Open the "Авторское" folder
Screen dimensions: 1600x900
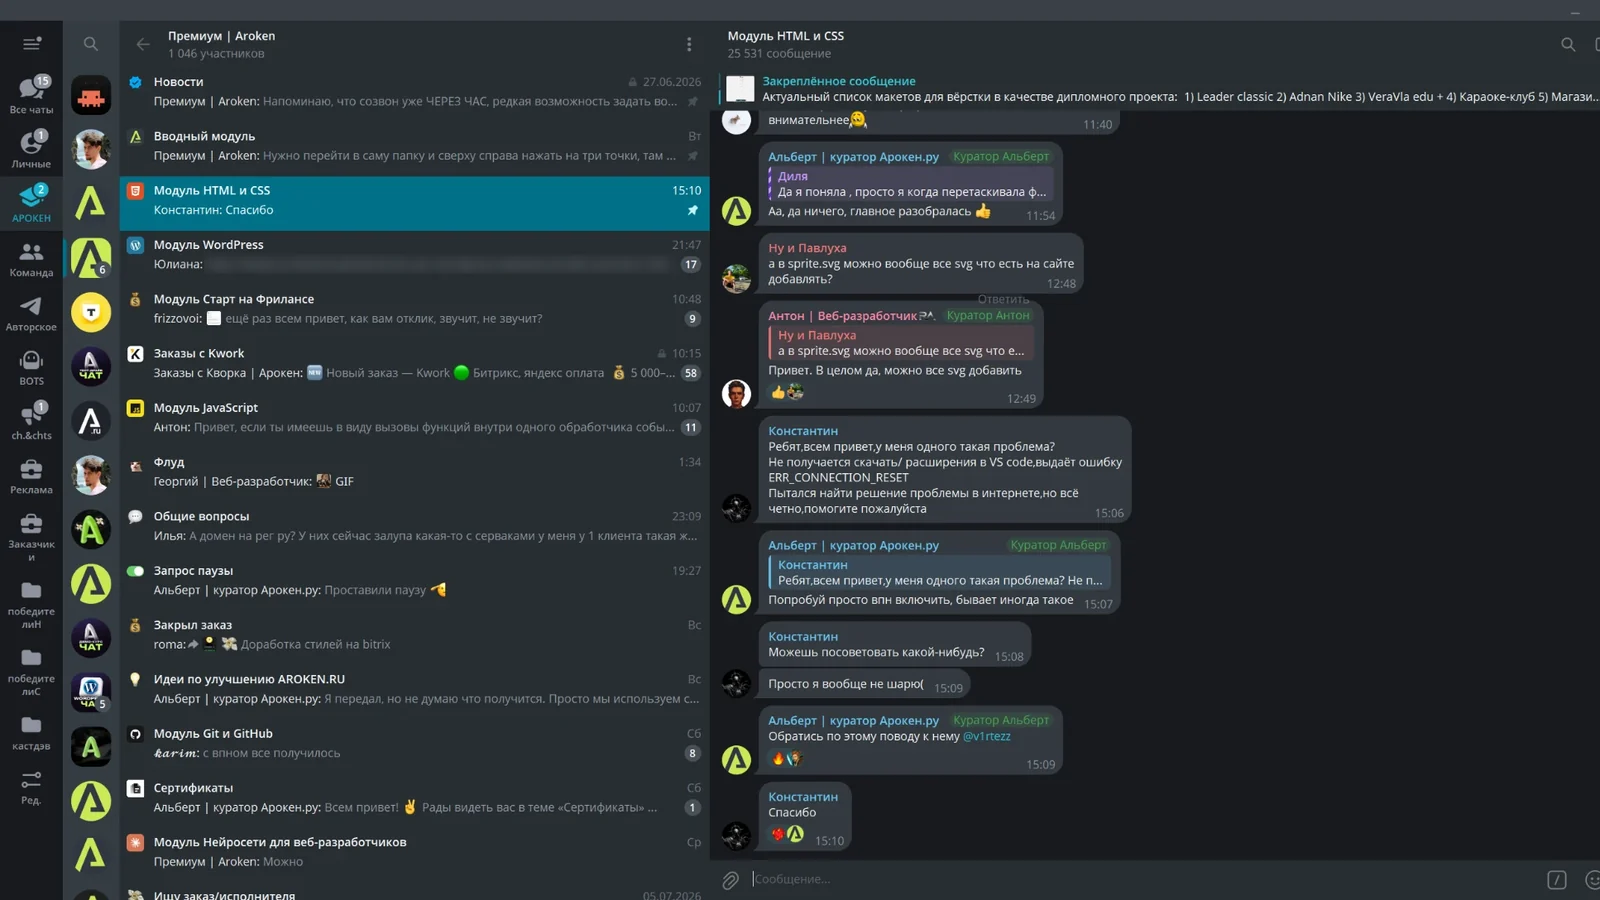point(32,312)
